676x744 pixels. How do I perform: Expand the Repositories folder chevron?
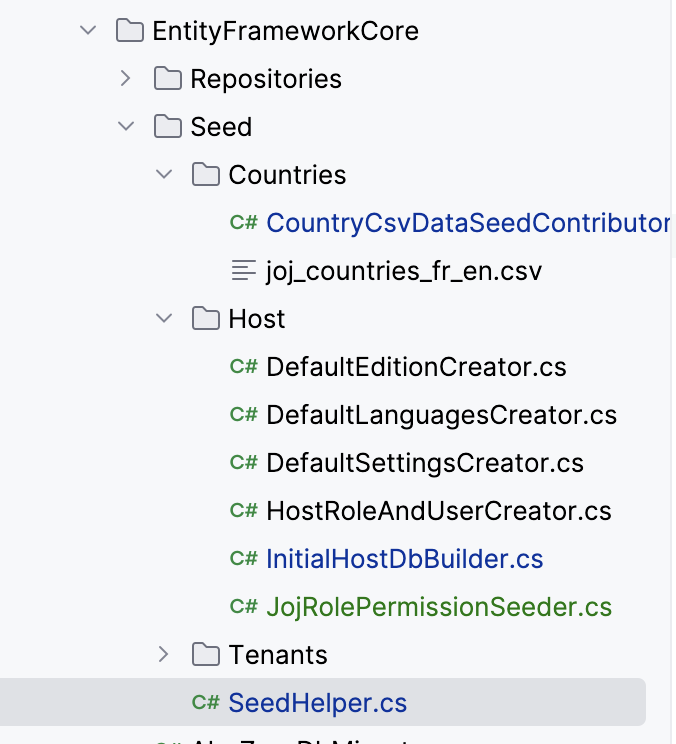pos(126,79)
